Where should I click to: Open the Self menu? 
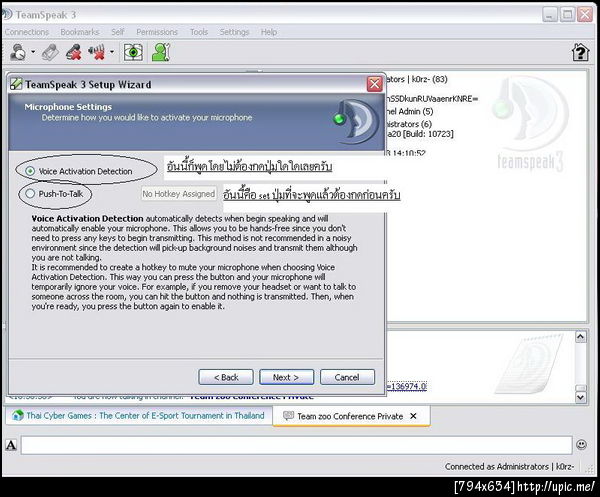(117, 32)
